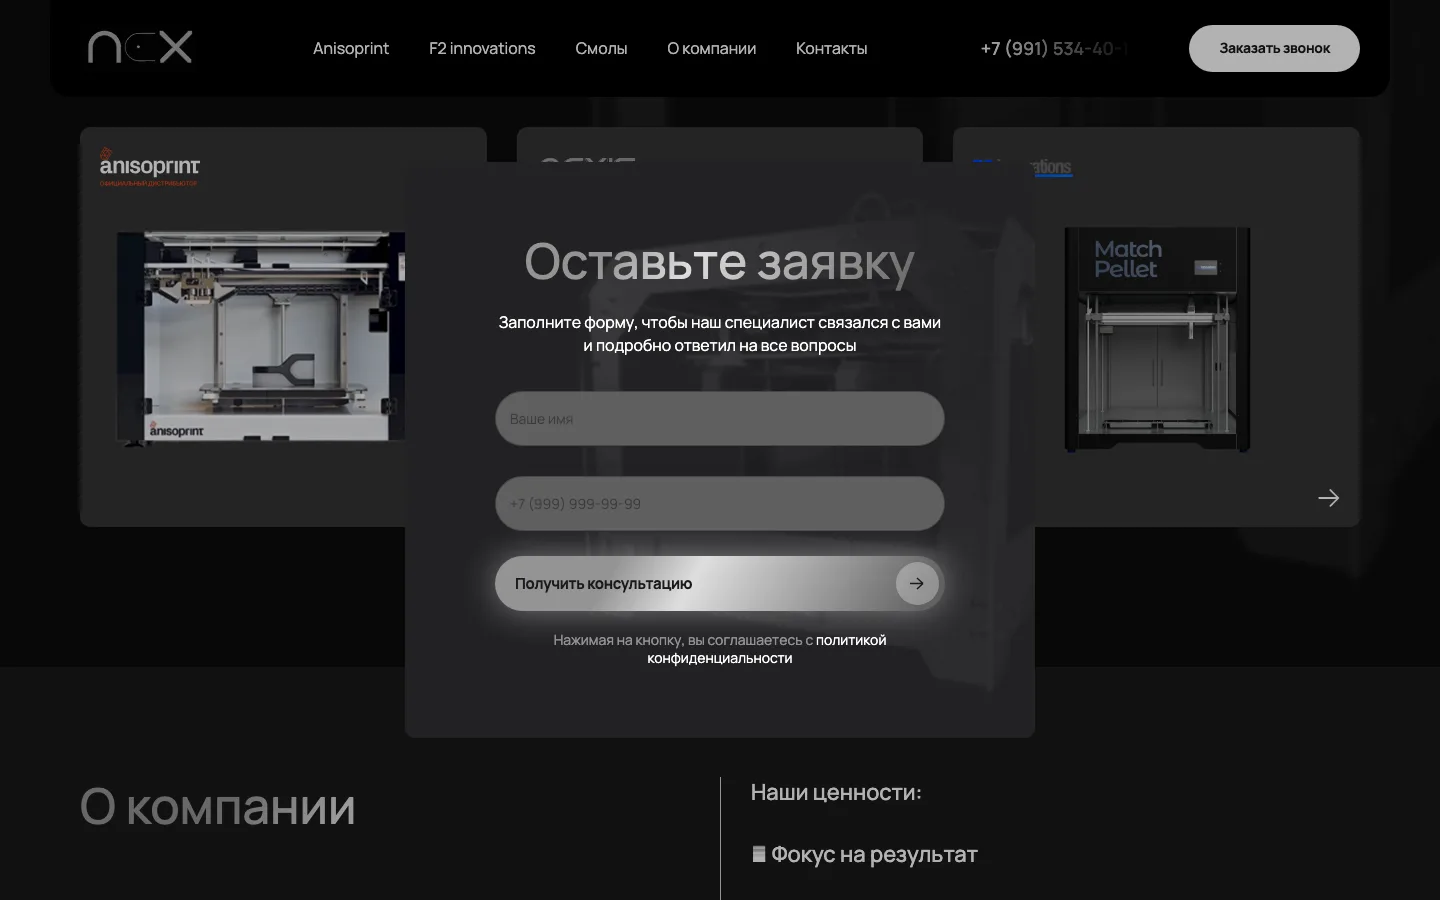Focus the phone number input field
The height and width of the screenshot is (900, 1440).
coord(720,503)
